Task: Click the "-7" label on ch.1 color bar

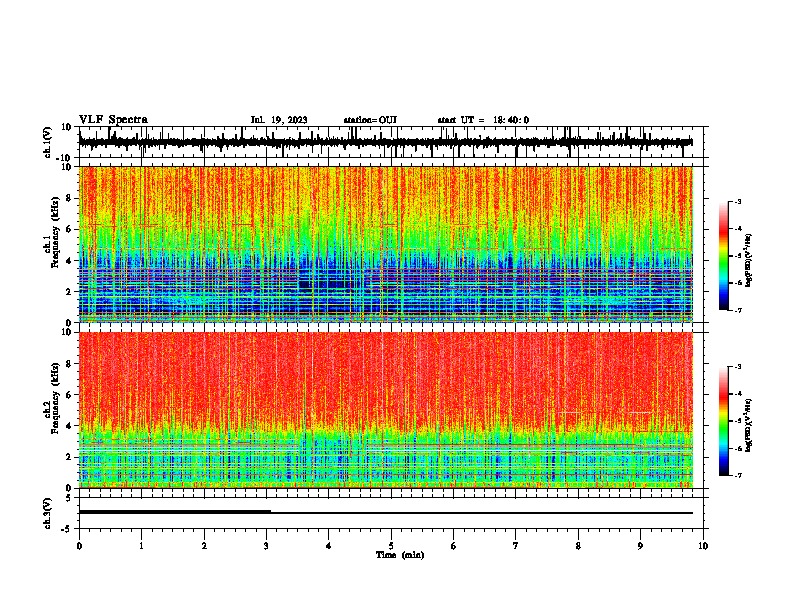Action: tap(738, 310)
